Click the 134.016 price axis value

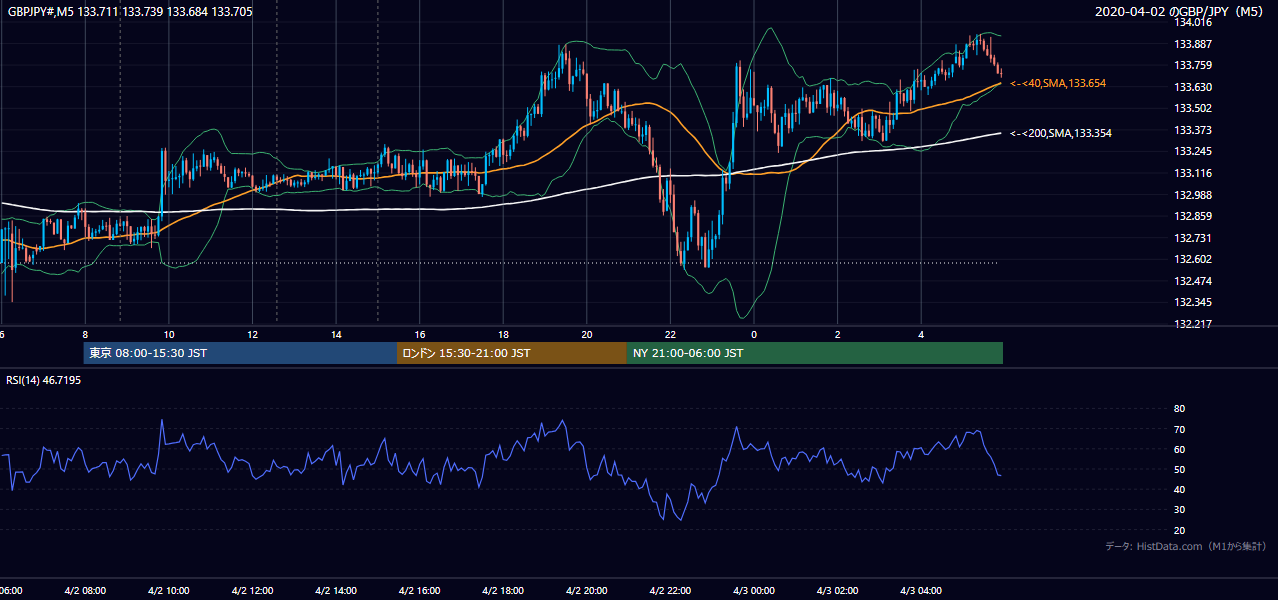[1193, 22]
